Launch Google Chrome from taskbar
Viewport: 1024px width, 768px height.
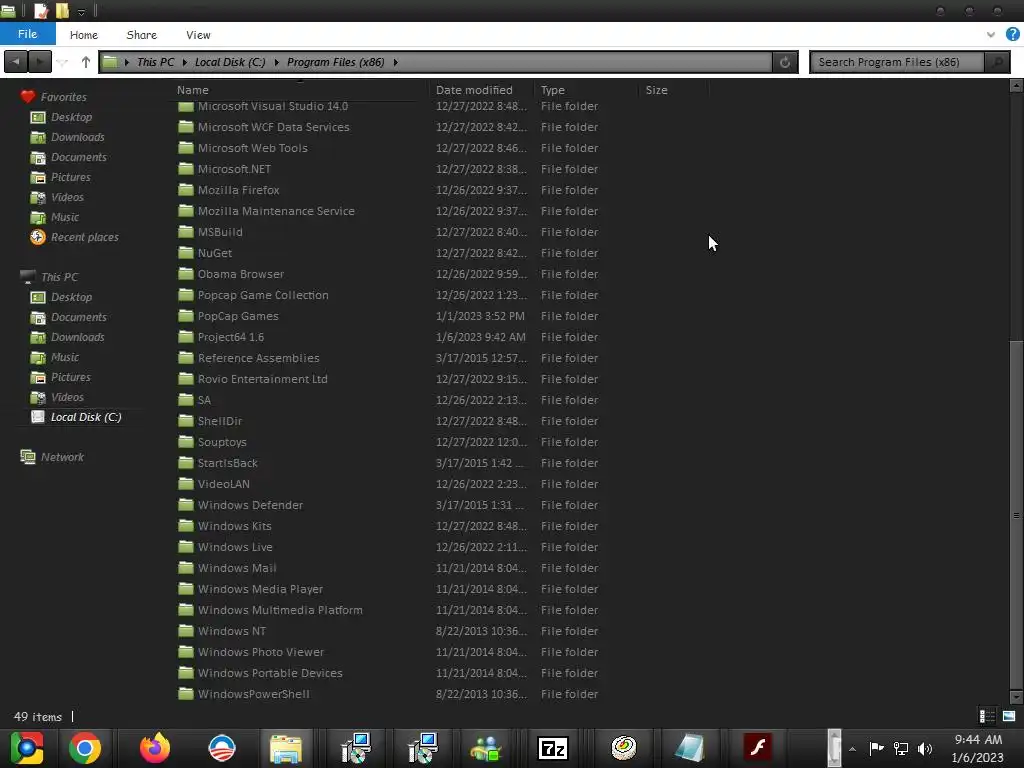(x=85, y=748)
